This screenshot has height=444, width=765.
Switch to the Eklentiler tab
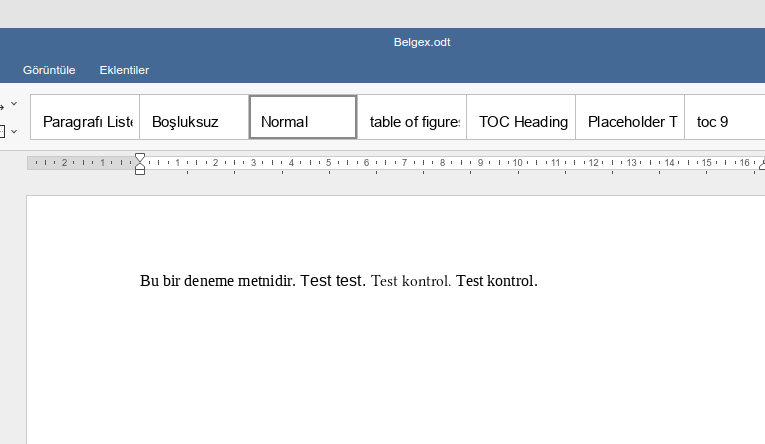click(x=124, y=70)
